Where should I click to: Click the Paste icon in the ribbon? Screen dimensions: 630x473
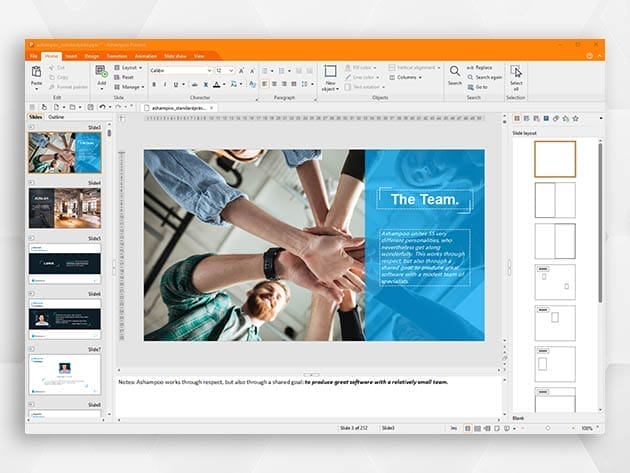tap(36, 72)
